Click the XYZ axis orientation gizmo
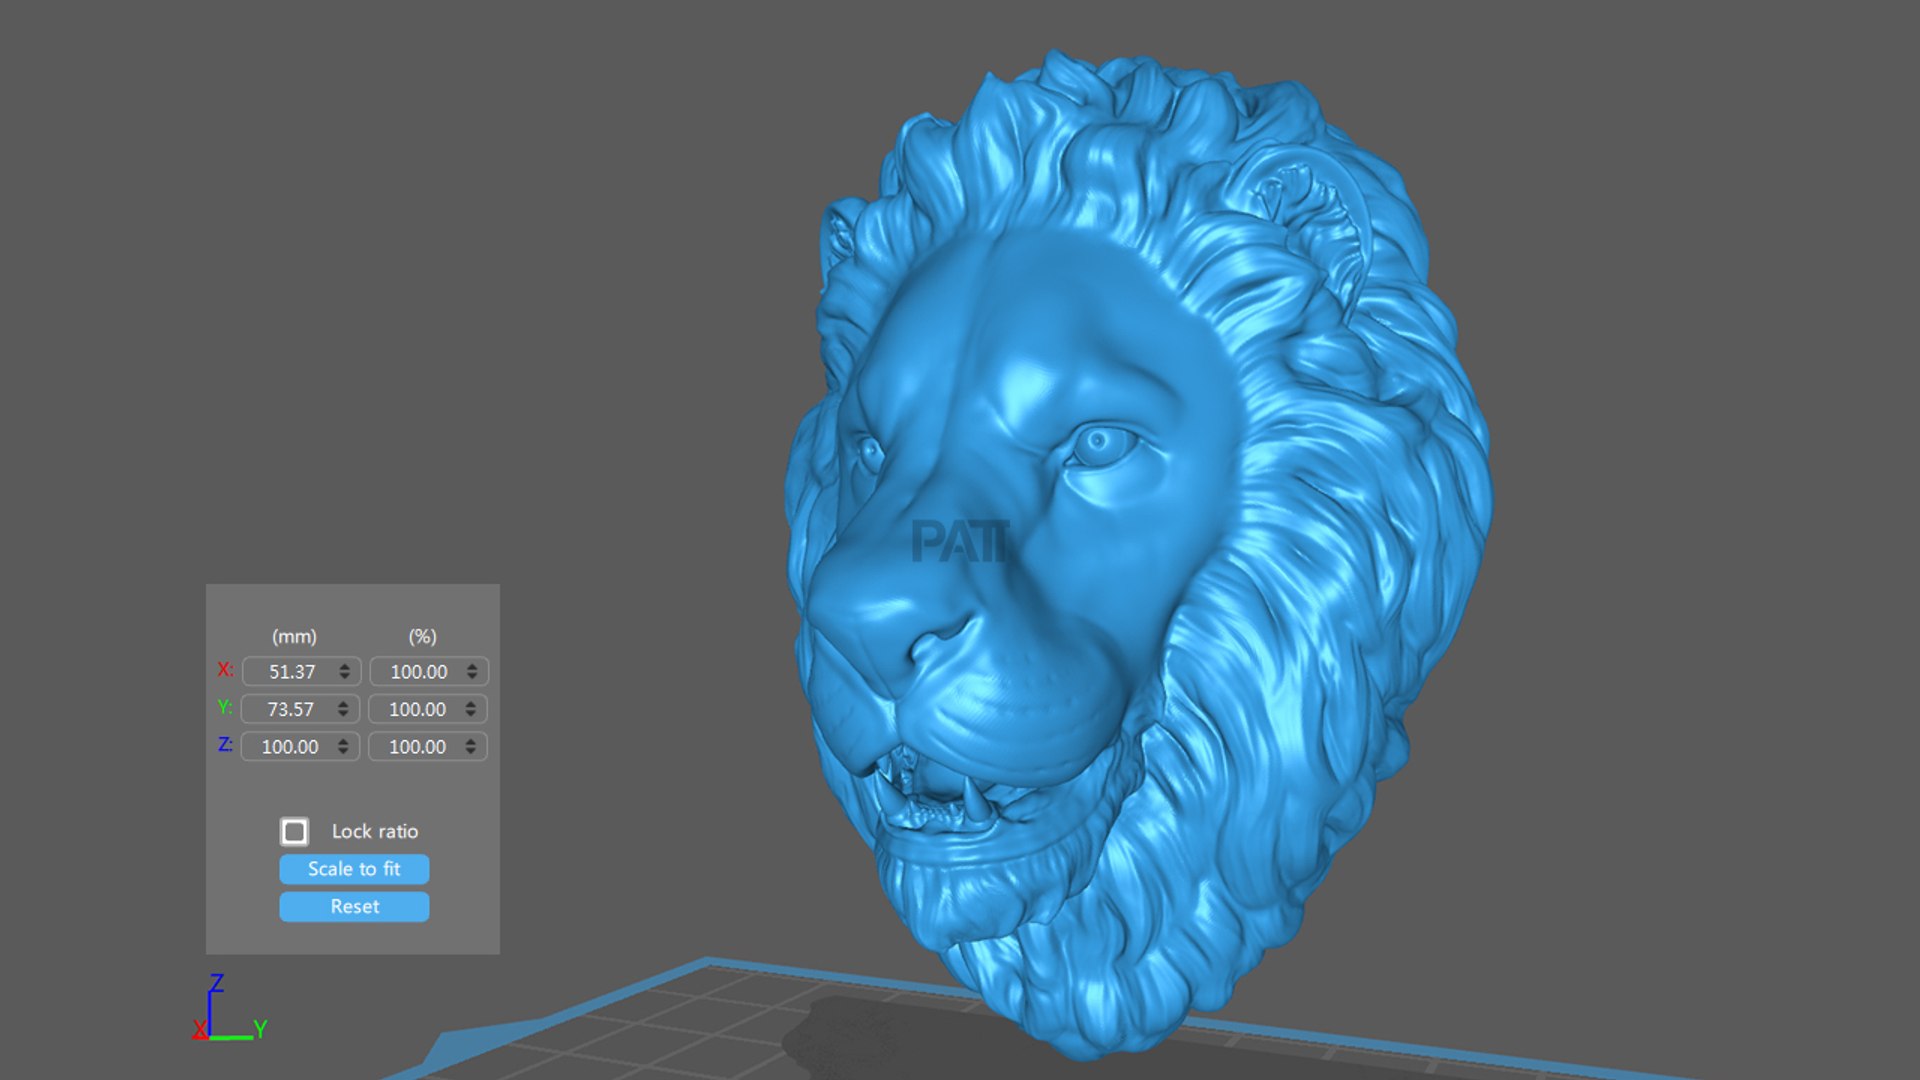The image size is (1920, 1080). coord(229,1007)
